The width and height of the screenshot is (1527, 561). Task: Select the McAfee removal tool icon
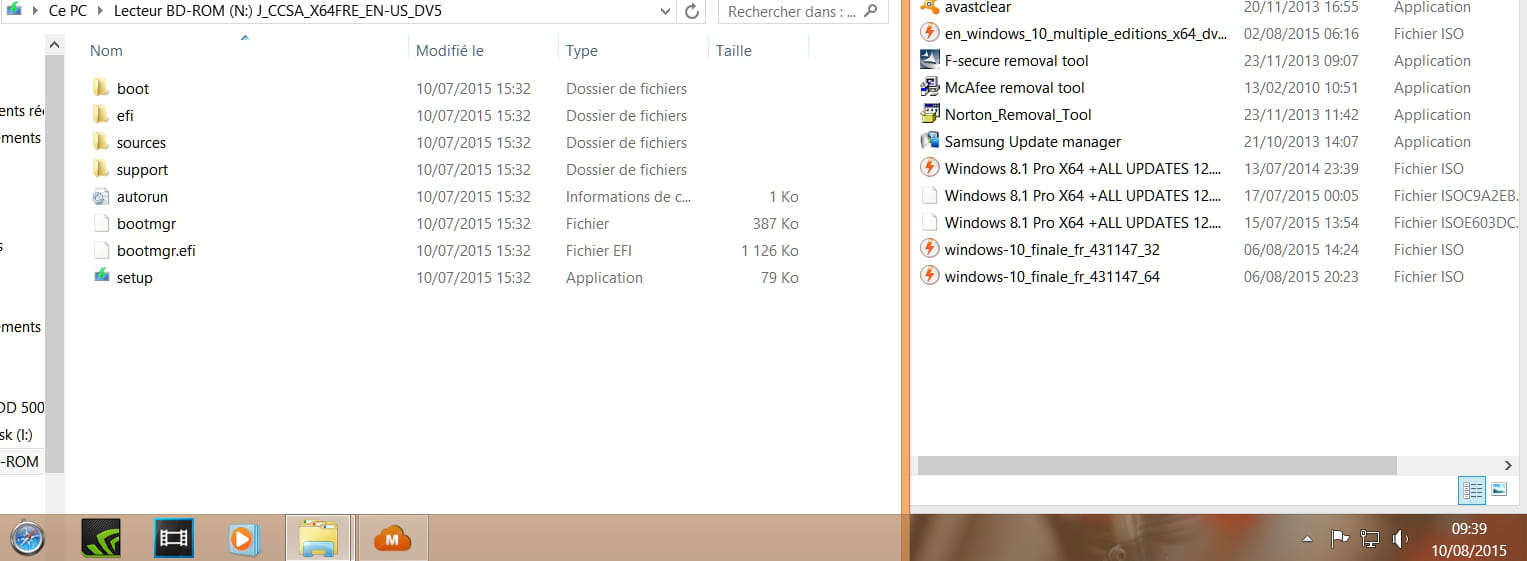click(x=929, y=87)
